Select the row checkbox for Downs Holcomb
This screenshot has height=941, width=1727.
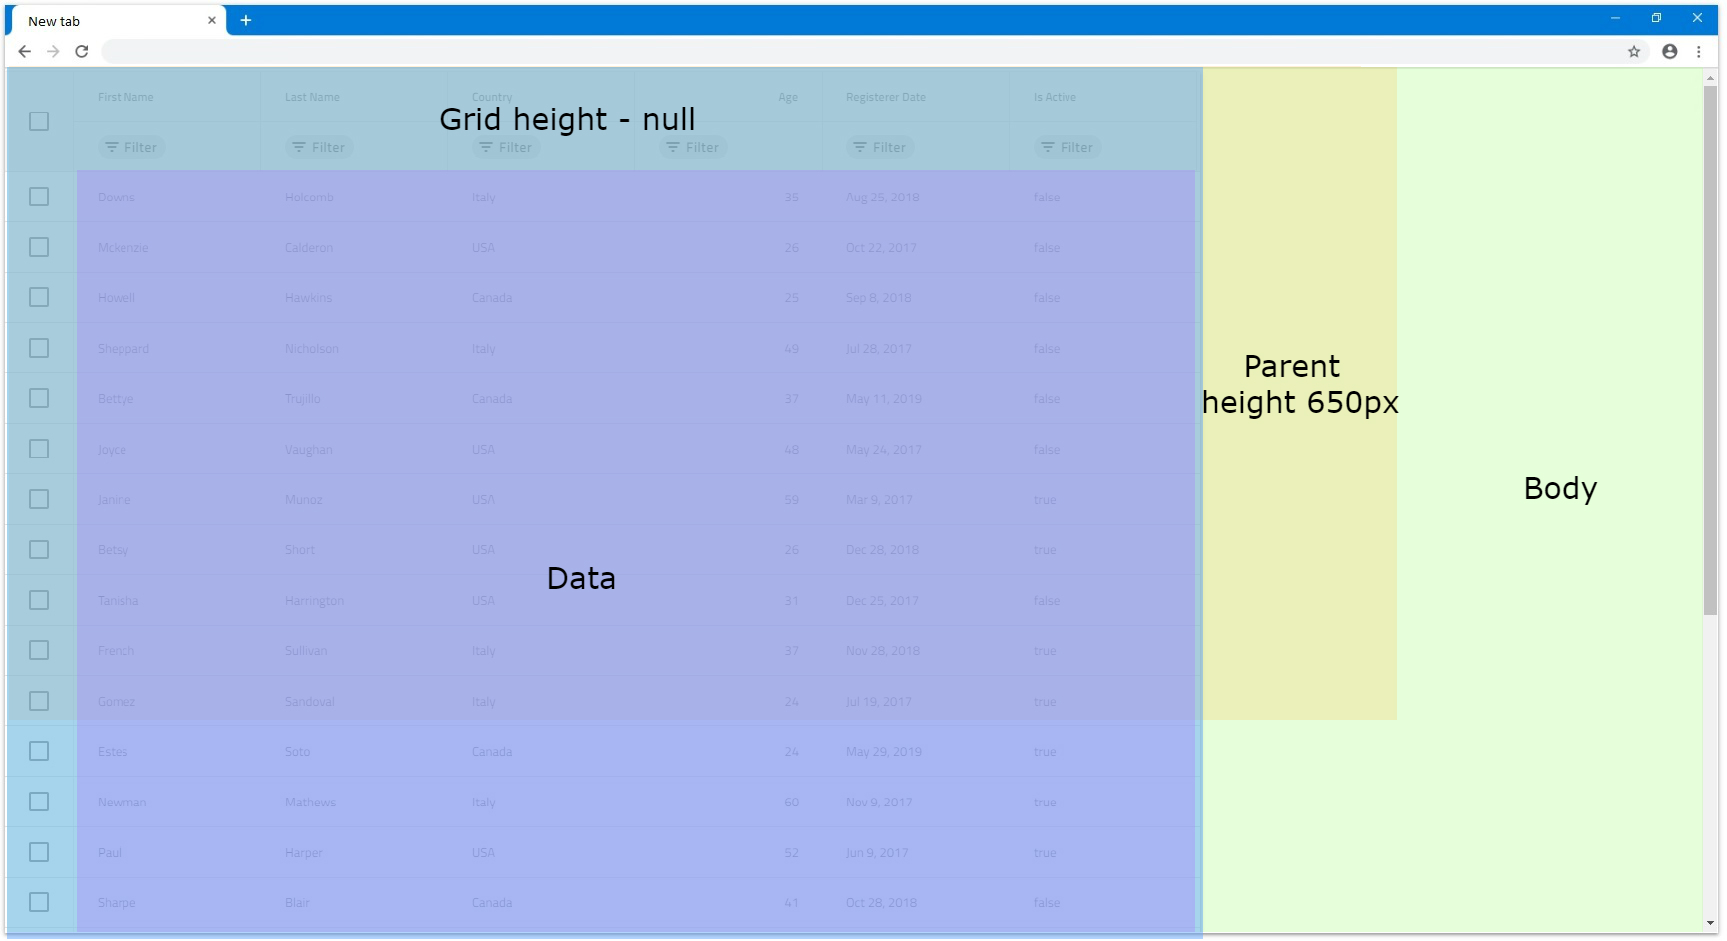(39, 197)
